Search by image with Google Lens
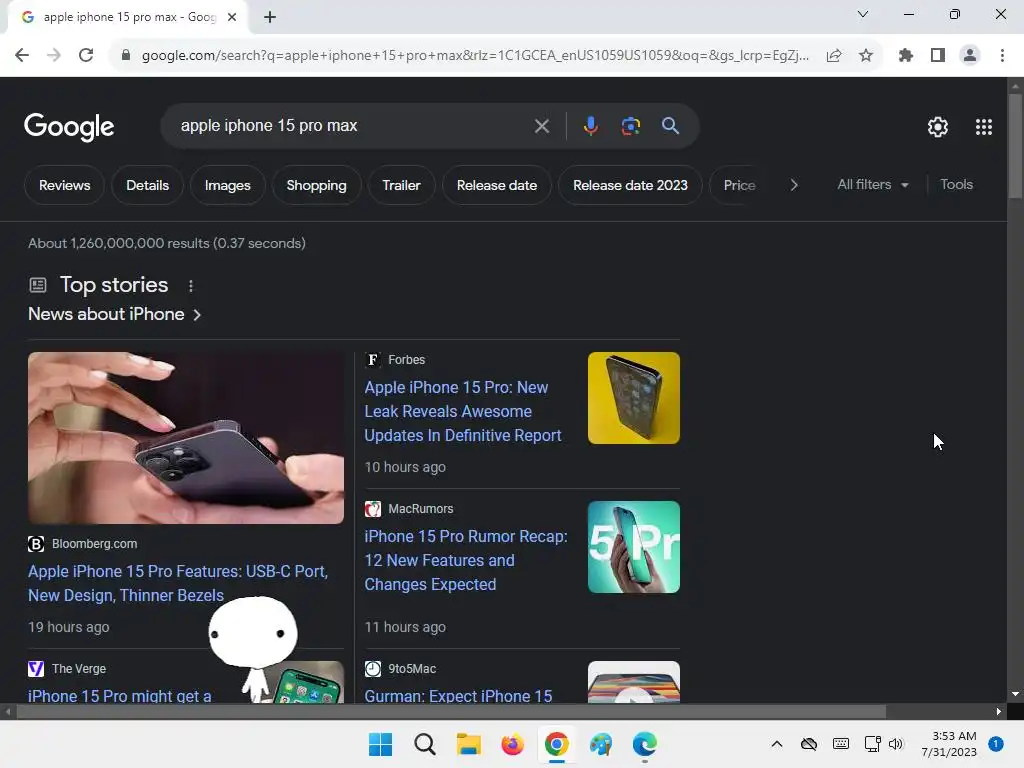Screen dimensions: 1024x768 pos(630,126)
